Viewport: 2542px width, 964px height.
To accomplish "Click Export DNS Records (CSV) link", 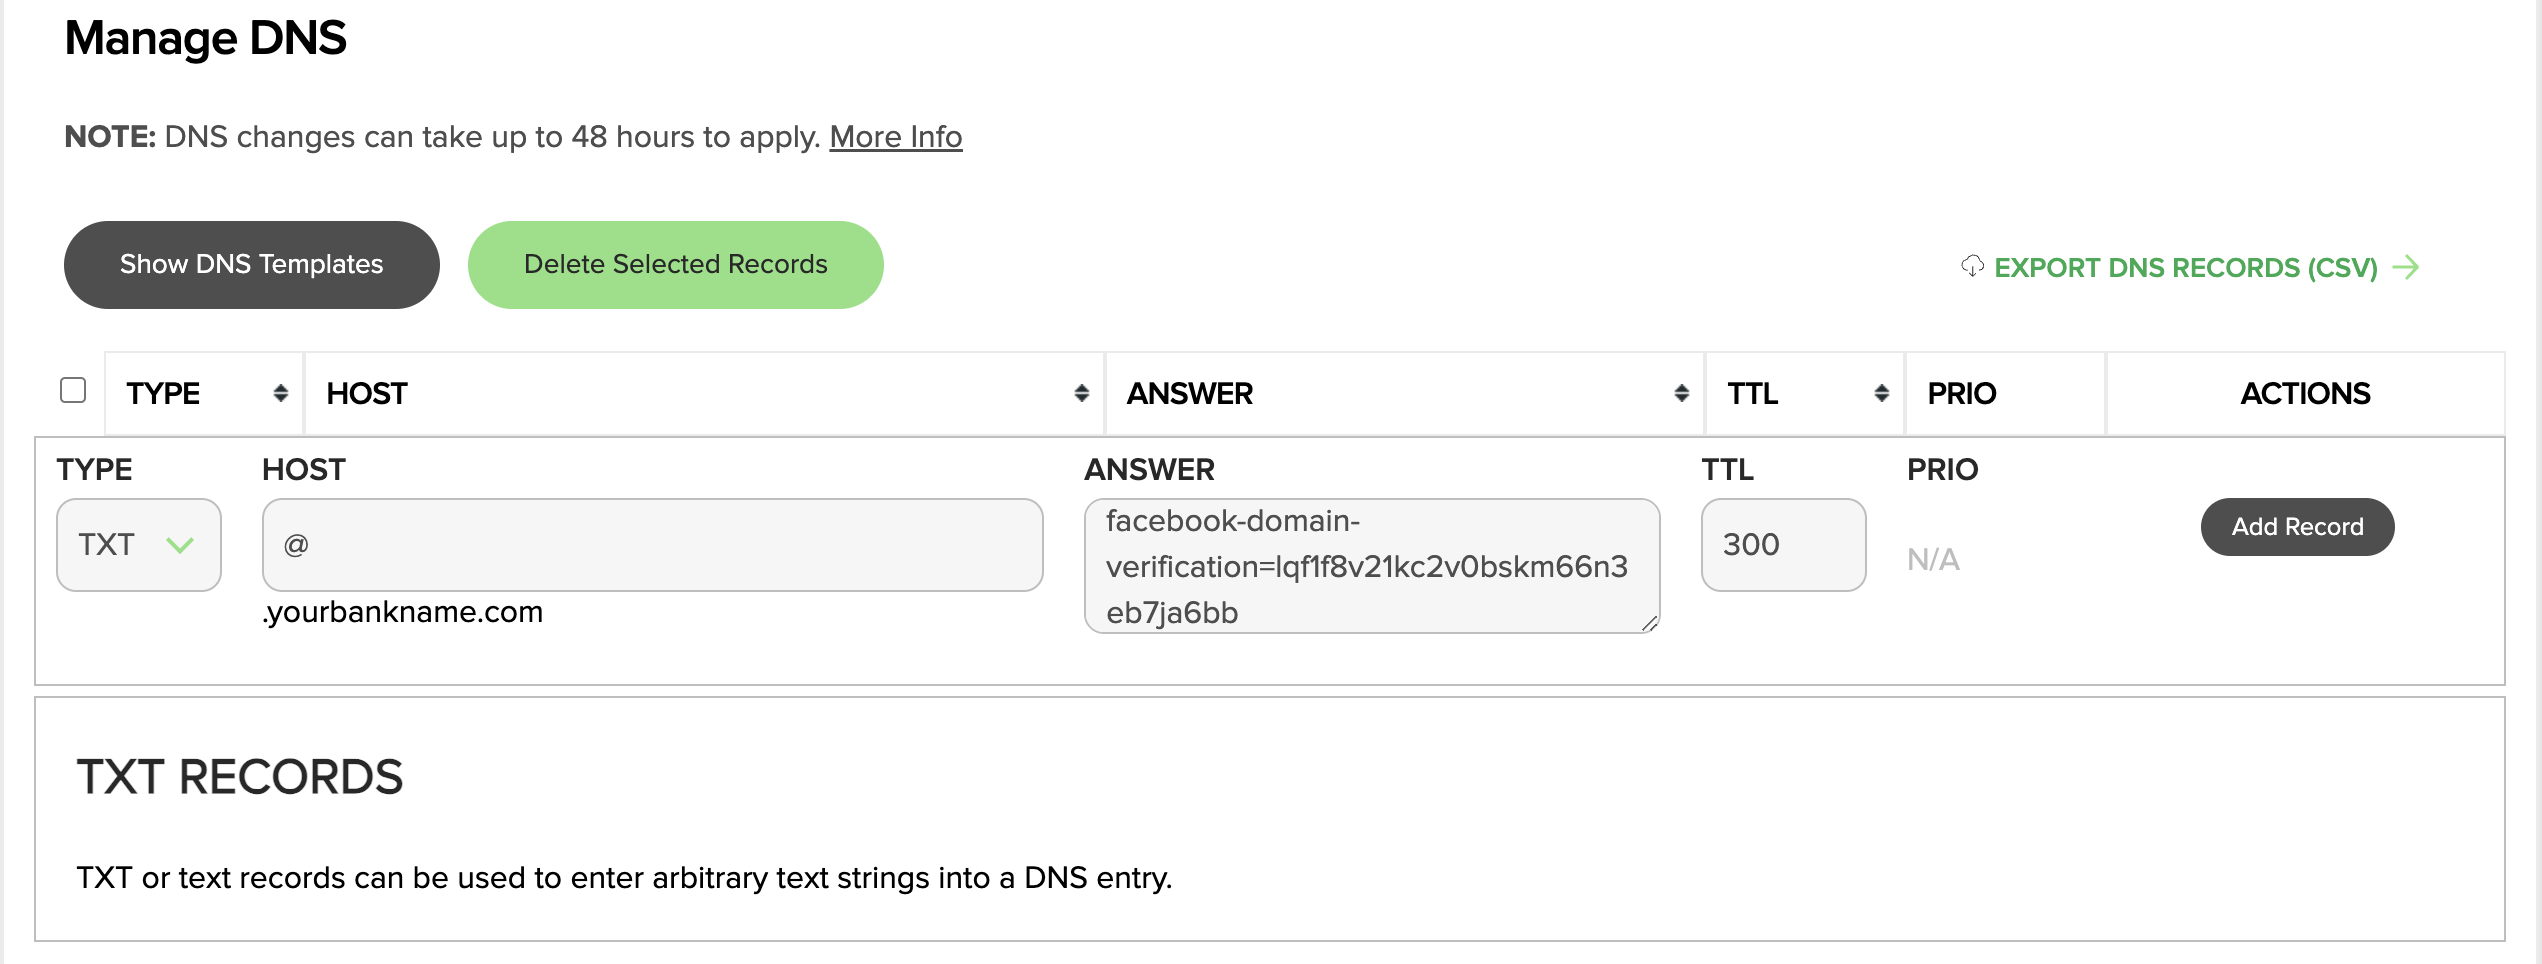I will click(2185, 268).
